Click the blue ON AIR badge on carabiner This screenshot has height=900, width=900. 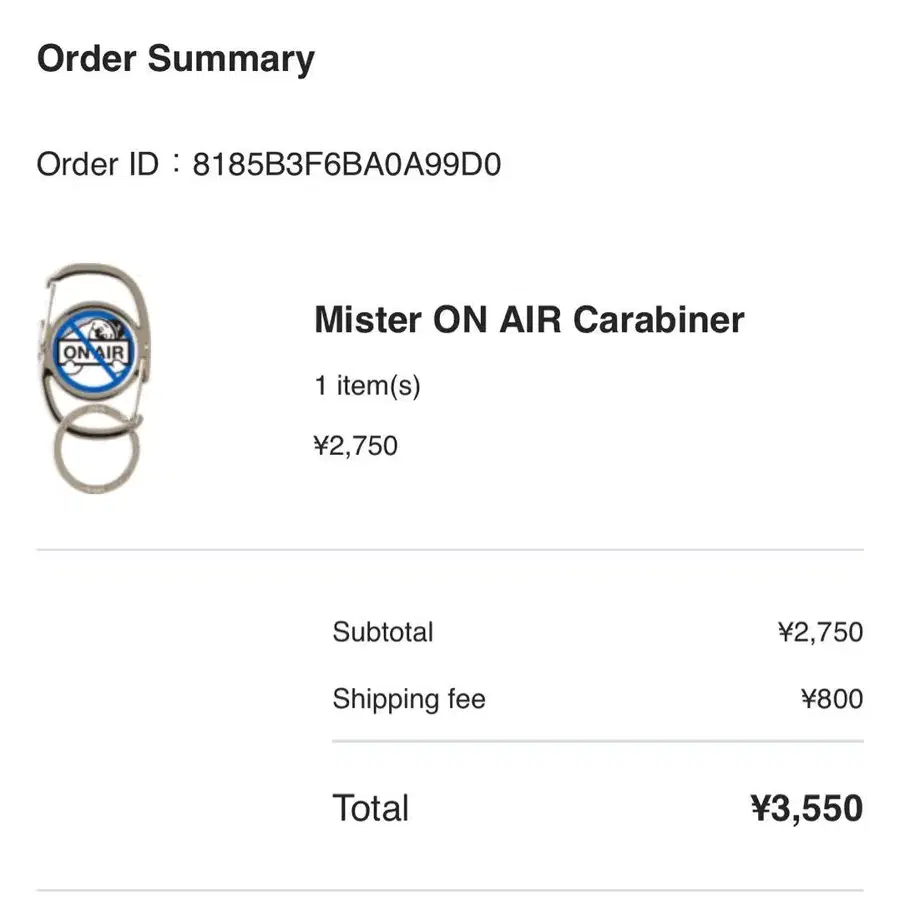point(92,348)
